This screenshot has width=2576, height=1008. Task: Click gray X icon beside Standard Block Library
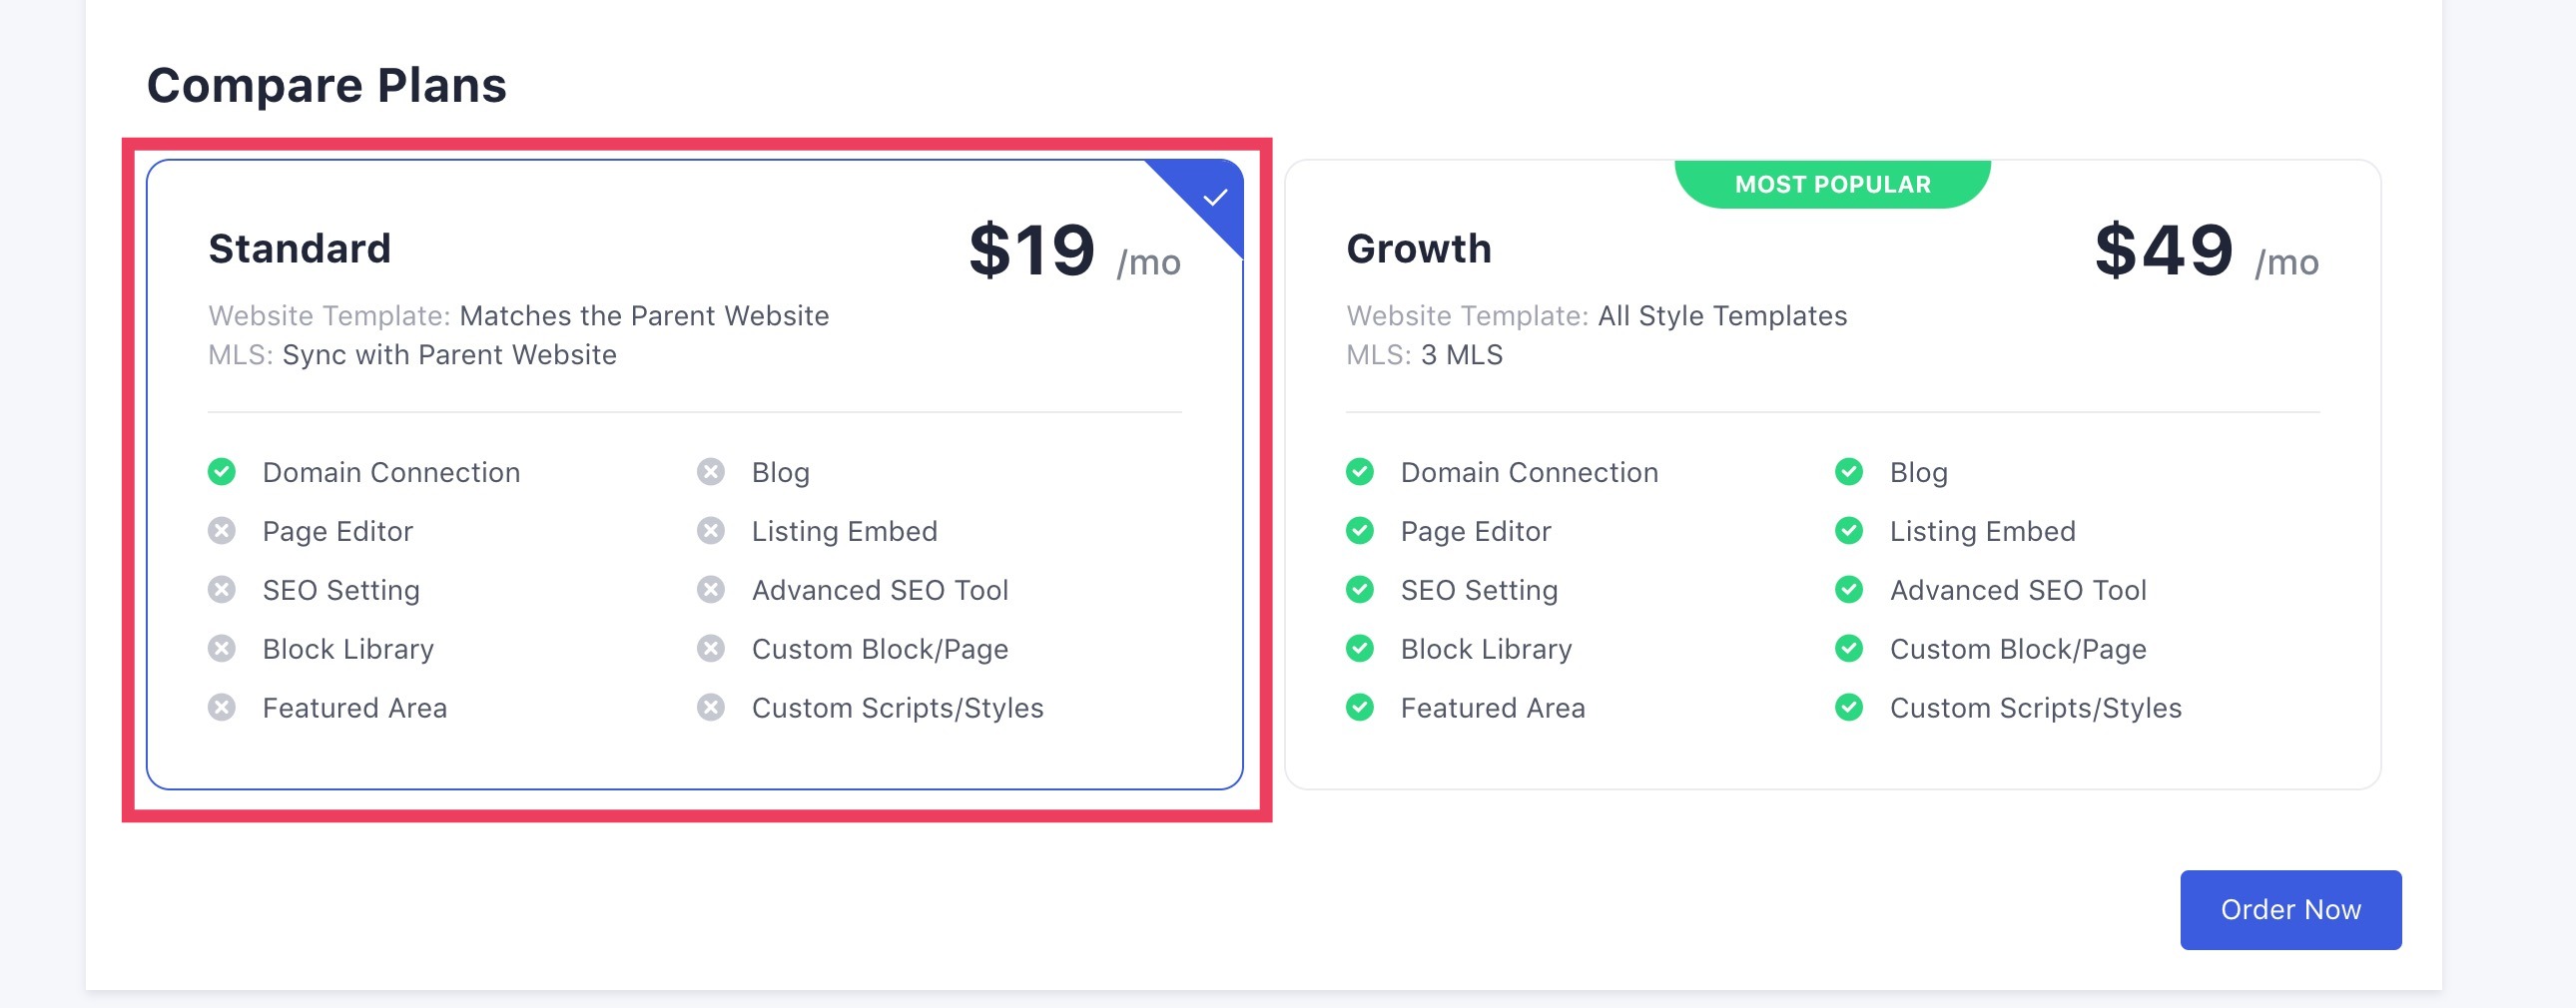click(222, 648)
